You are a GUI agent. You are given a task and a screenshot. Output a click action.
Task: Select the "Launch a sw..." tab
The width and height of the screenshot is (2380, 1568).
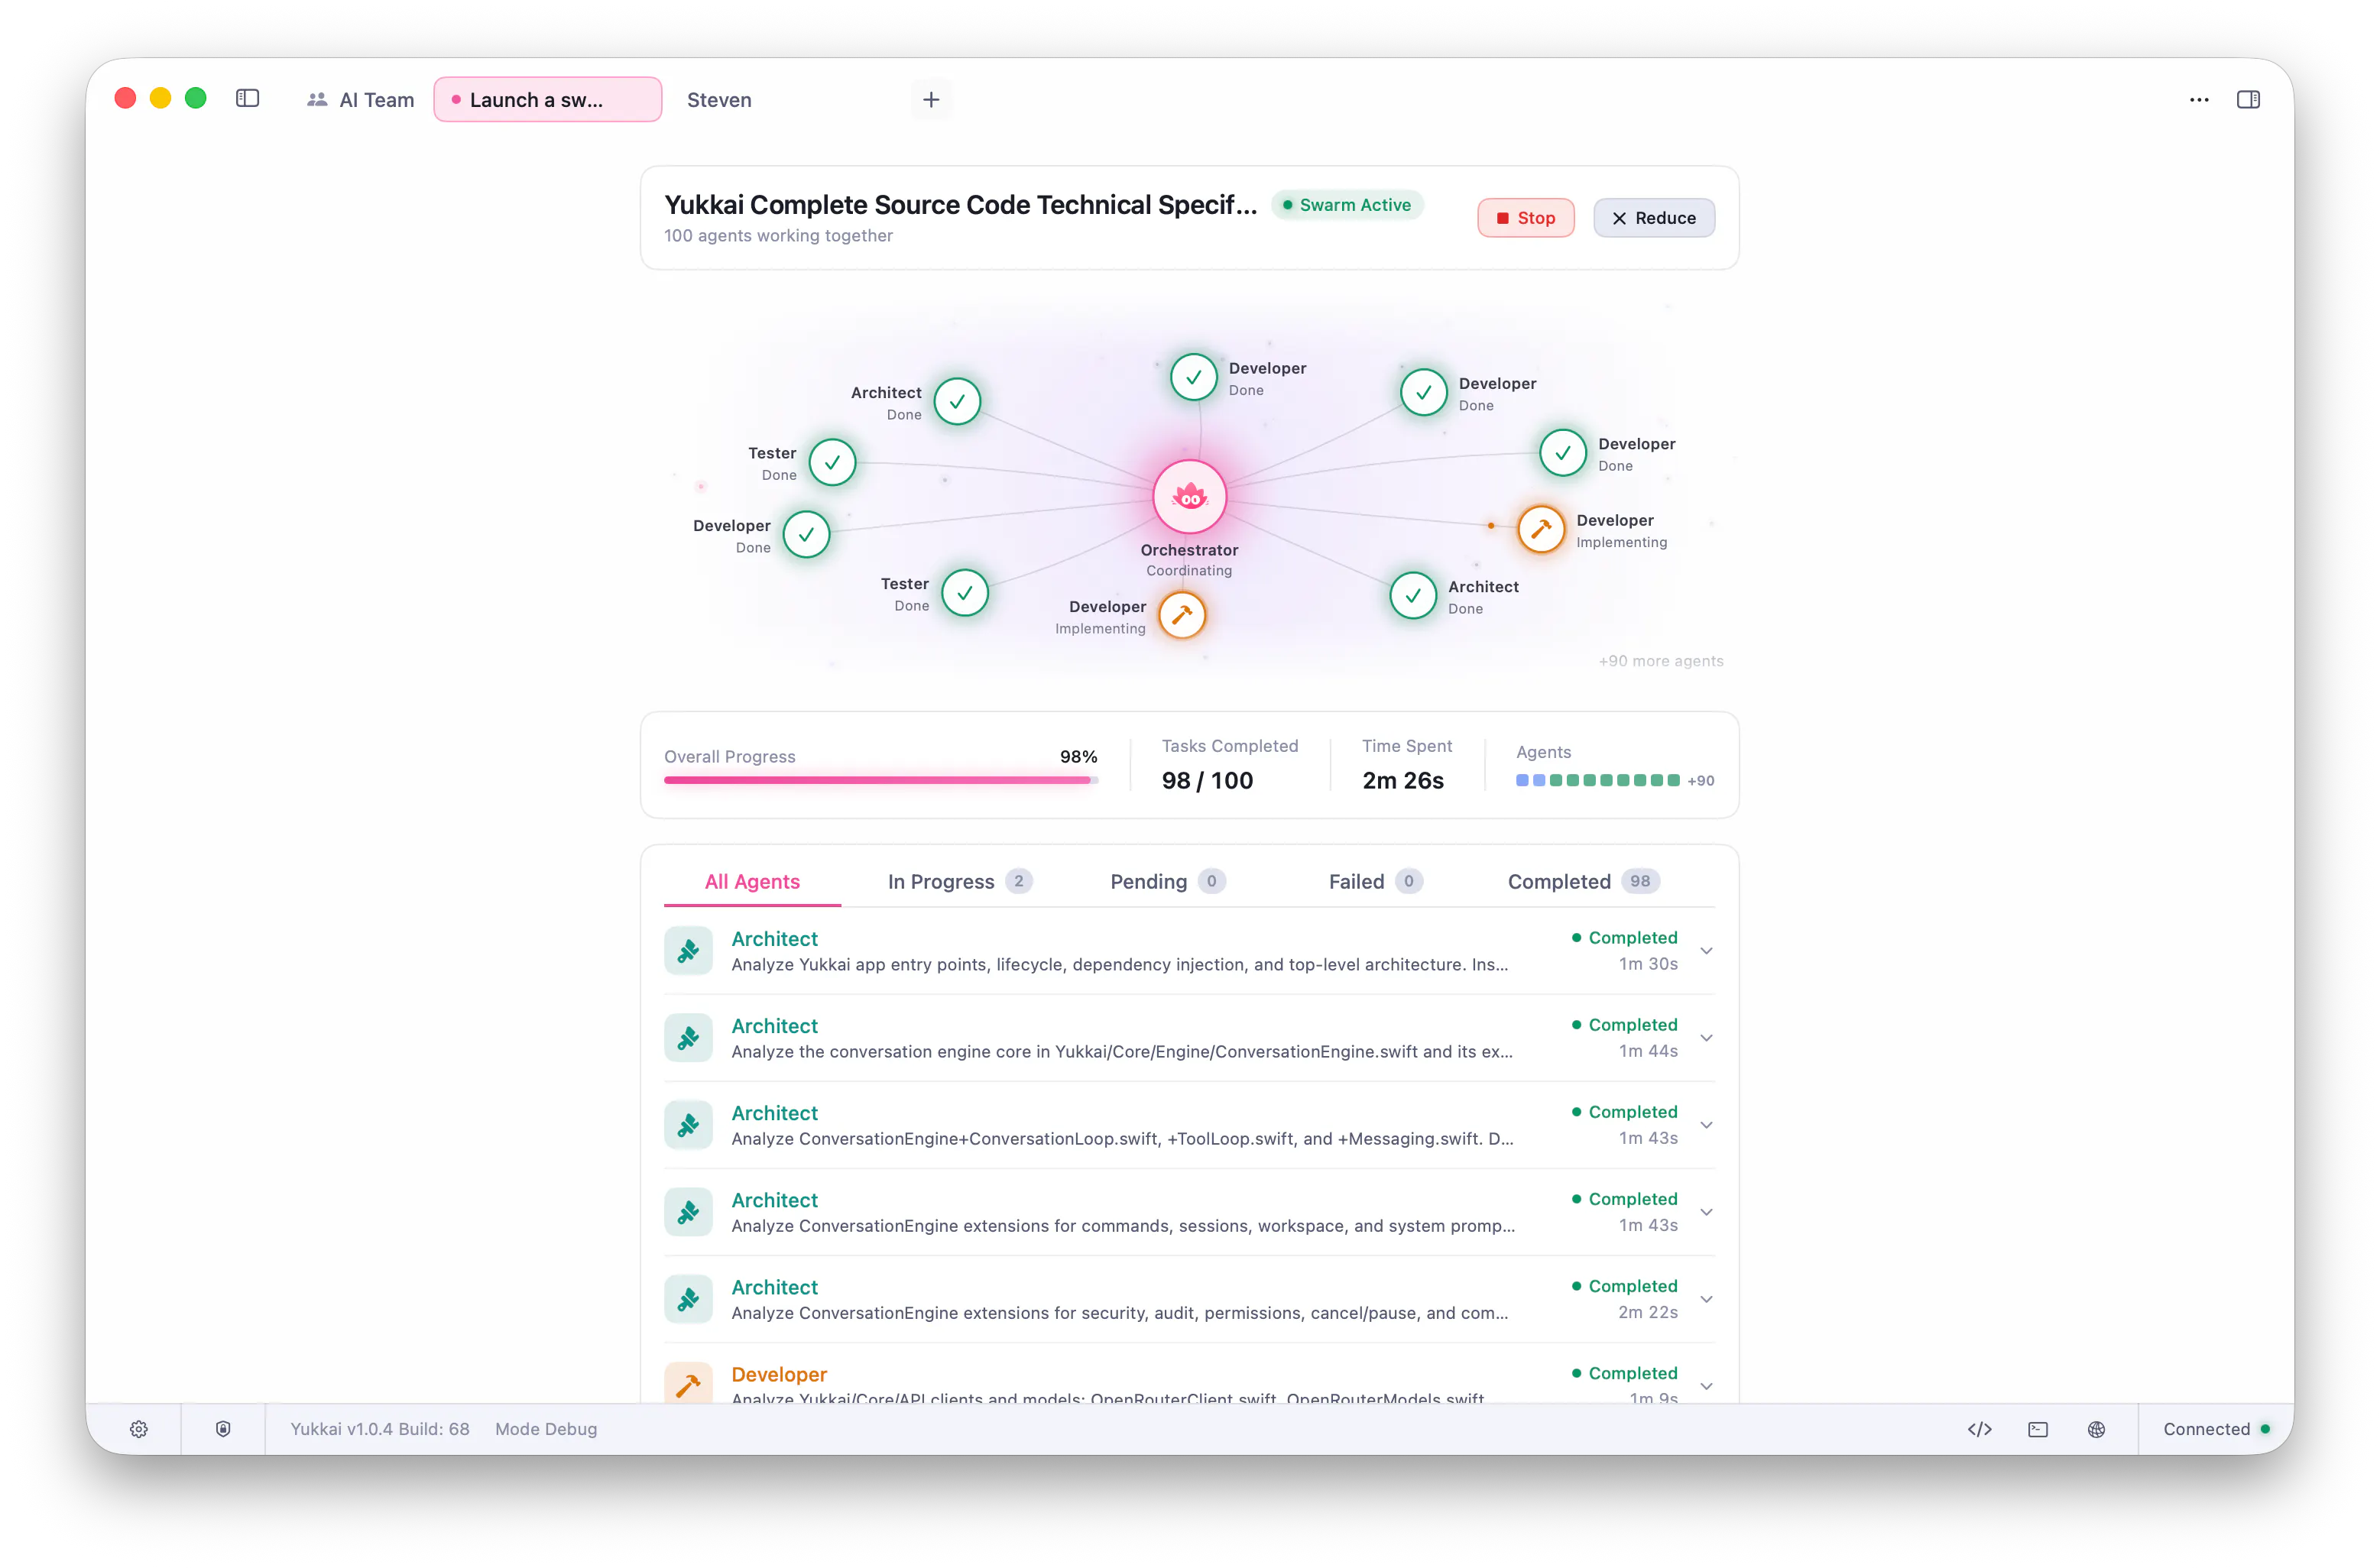547,99
